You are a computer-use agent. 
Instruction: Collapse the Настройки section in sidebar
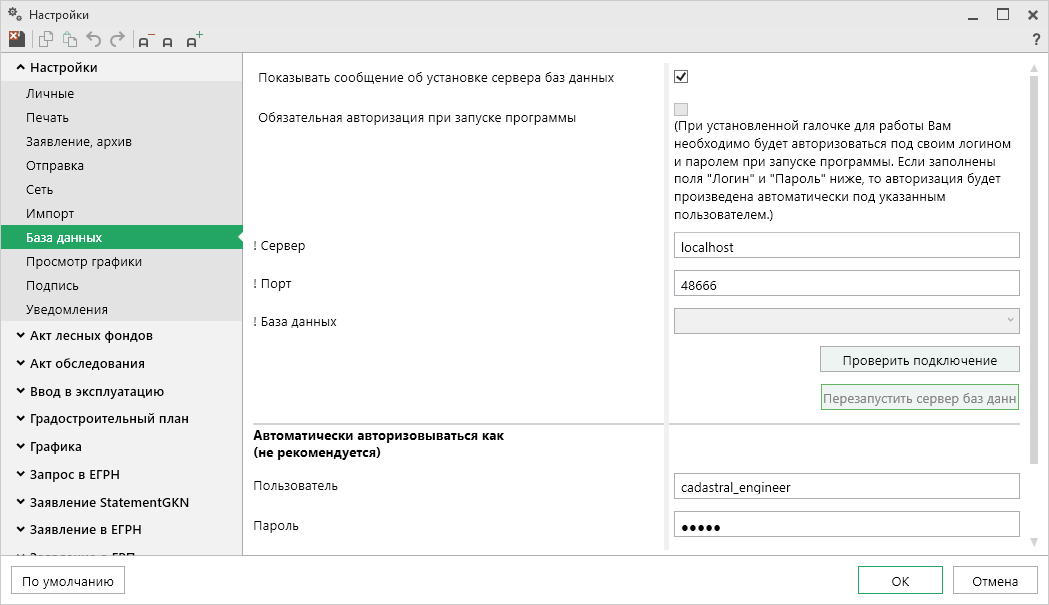[63, 68]
